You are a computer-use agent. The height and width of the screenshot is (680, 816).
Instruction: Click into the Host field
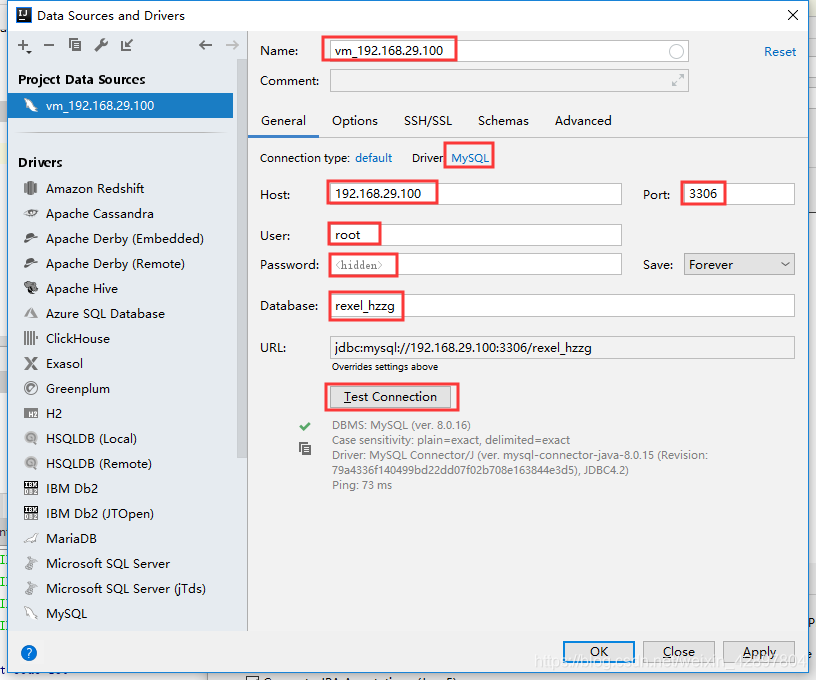[475, 194]
